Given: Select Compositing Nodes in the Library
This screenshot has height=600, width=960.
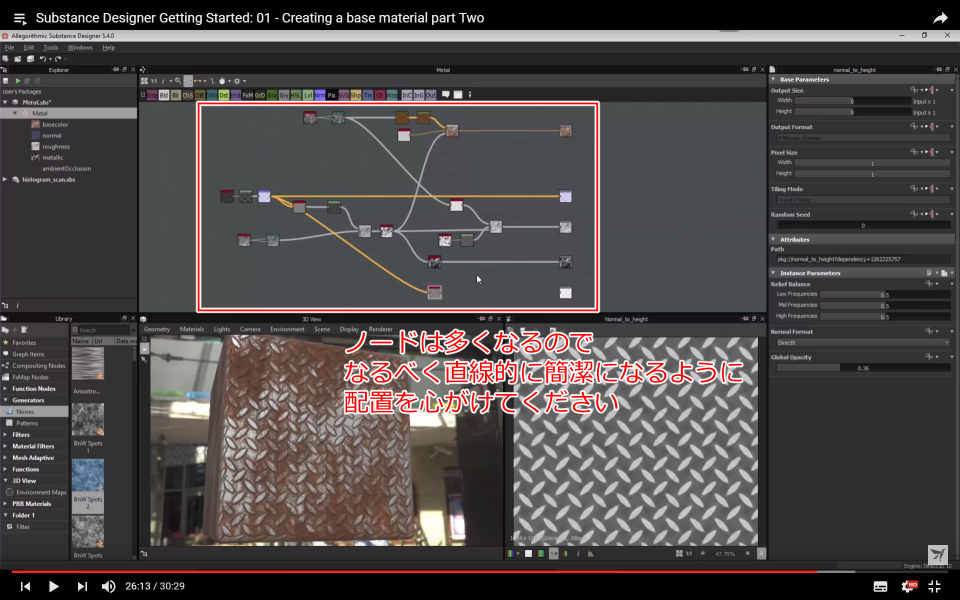Looking at the screenshot, I should (x=39, y=366).
